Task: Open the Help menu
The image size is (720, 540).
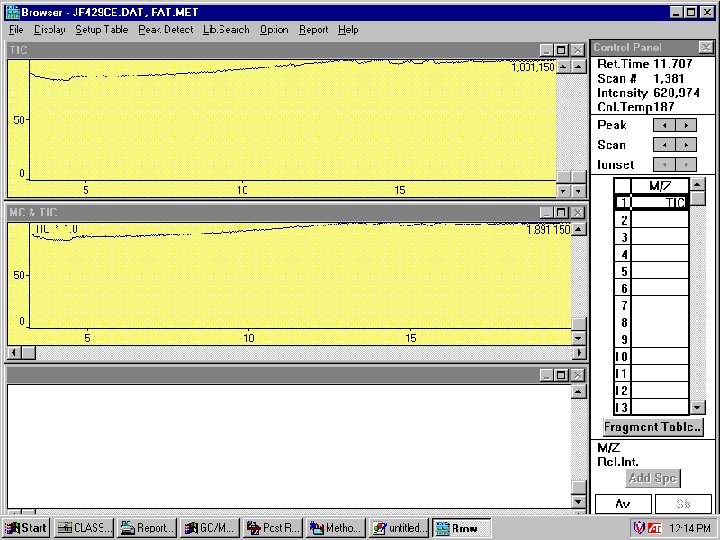Action: (348, 29)
